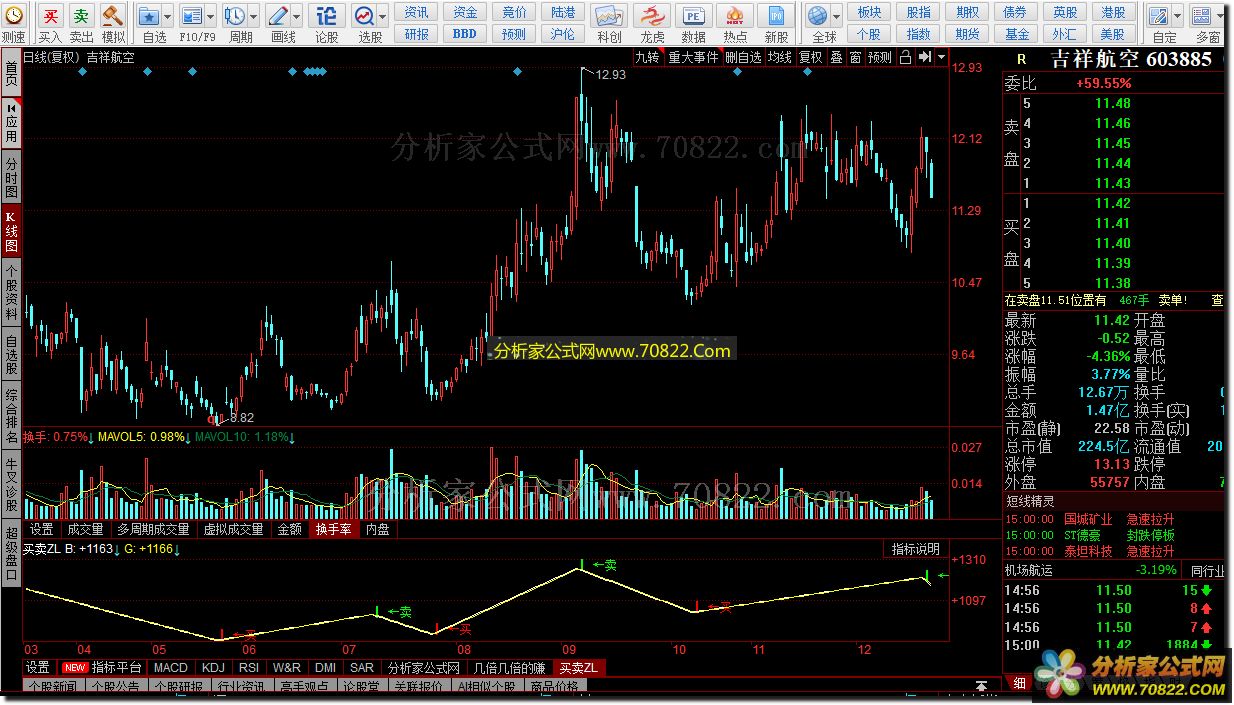This screenshot has height=705, width=1234.
Task: Open the 模拟 simulated trading gavel icon
Action: (x=113, y=16)
